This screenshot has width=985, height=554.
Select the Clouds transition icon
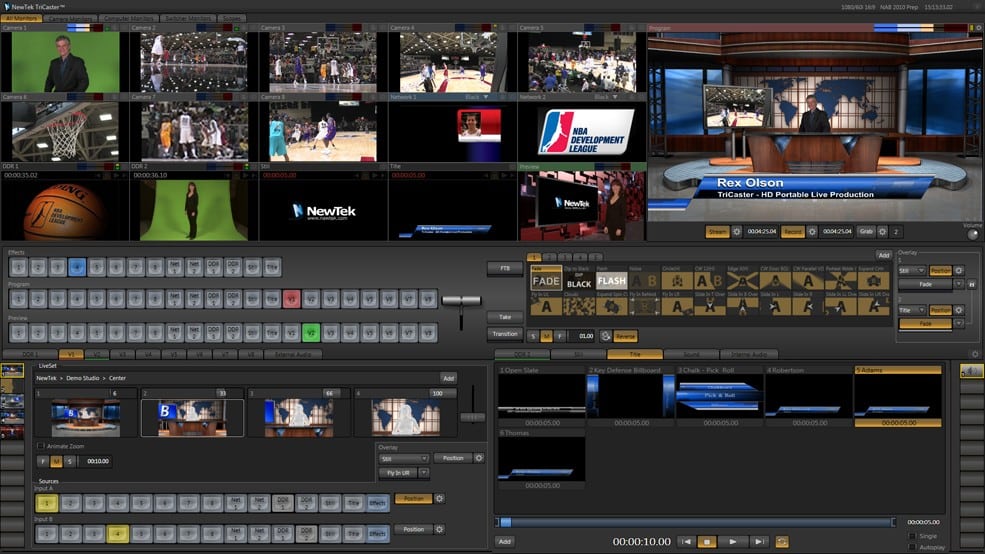(579, 307)
